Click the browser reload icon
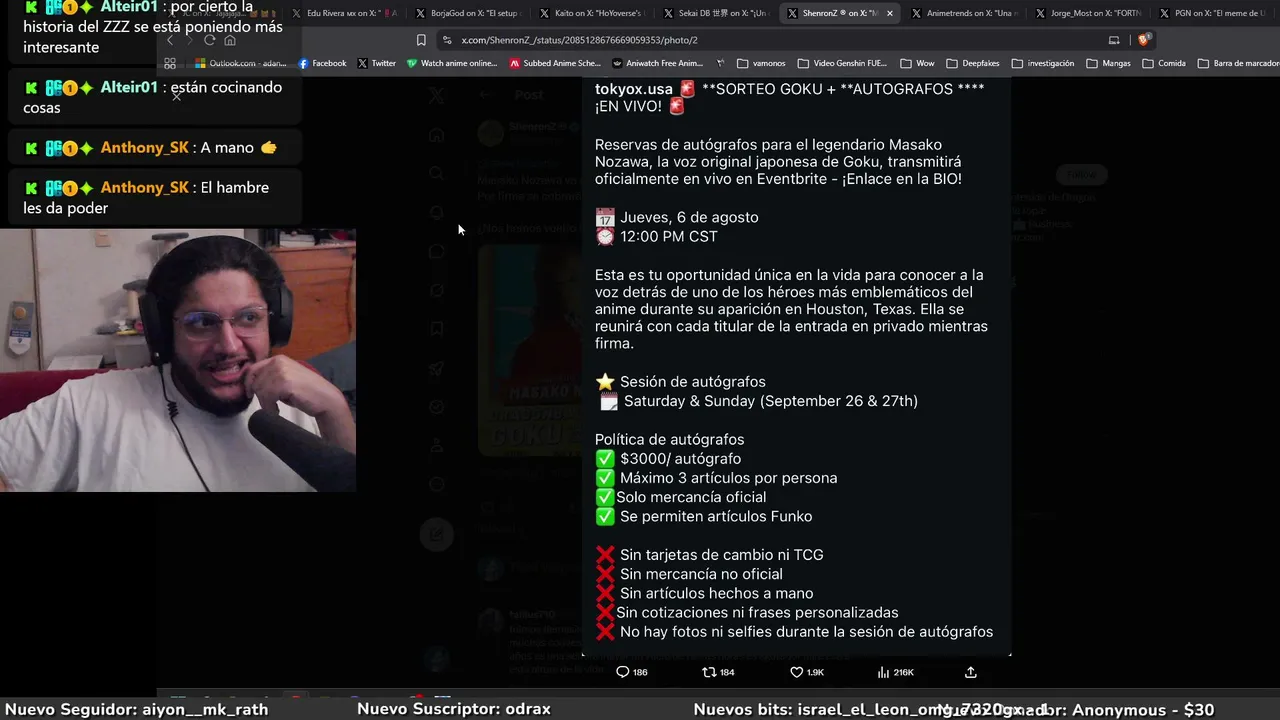1280x720 pixels. coord(209,40)
